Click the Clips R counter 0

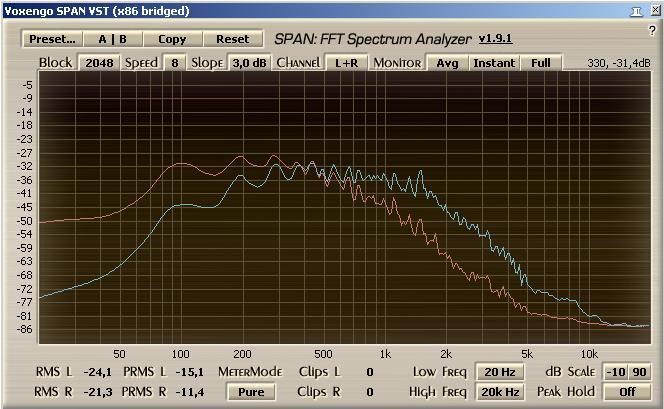[370, 392]
